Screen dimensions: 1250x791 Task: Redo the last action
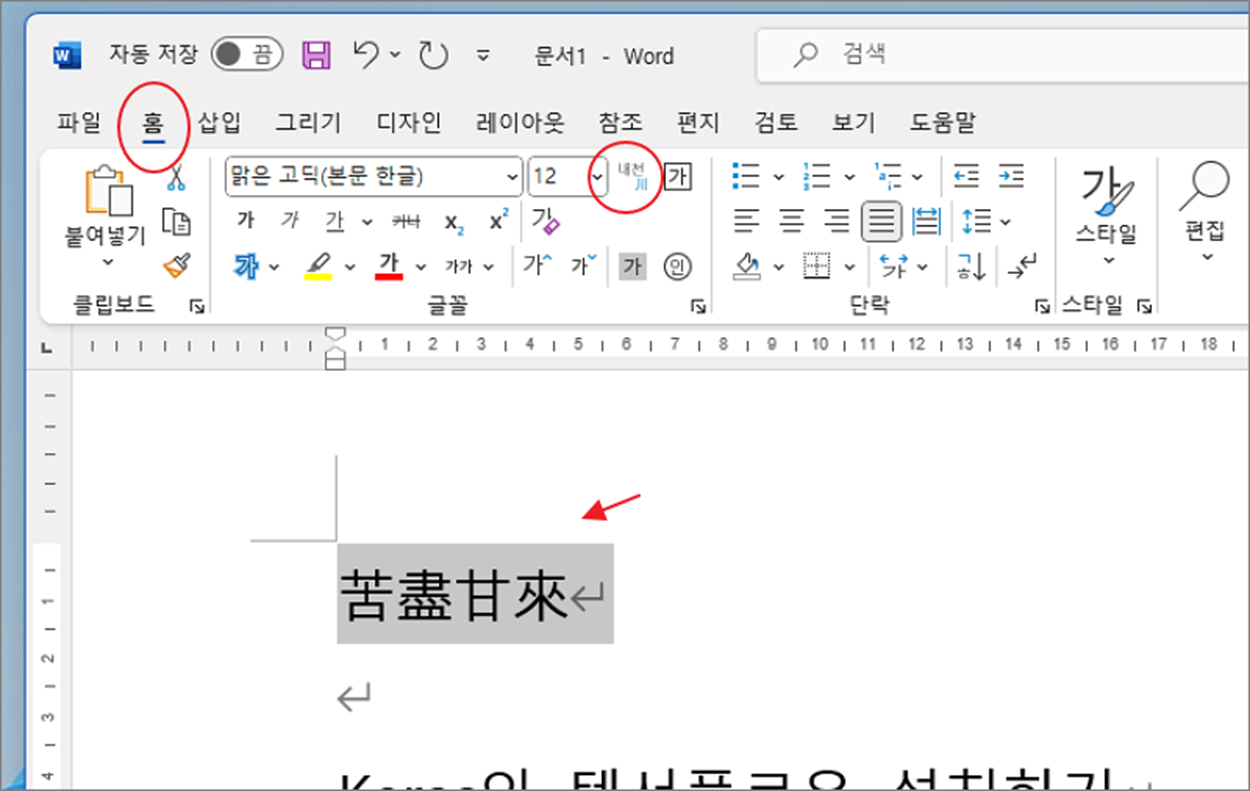pyautogui.click(x=433, y=56)
